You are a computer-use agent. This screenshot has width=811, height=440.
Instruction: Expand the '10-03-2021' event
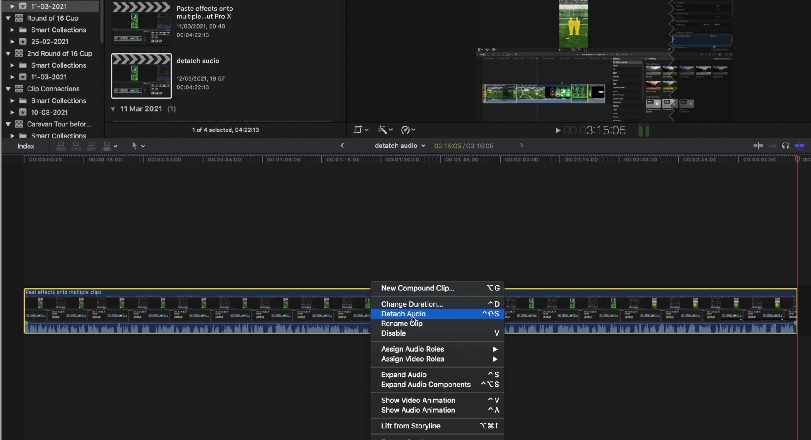12,112
